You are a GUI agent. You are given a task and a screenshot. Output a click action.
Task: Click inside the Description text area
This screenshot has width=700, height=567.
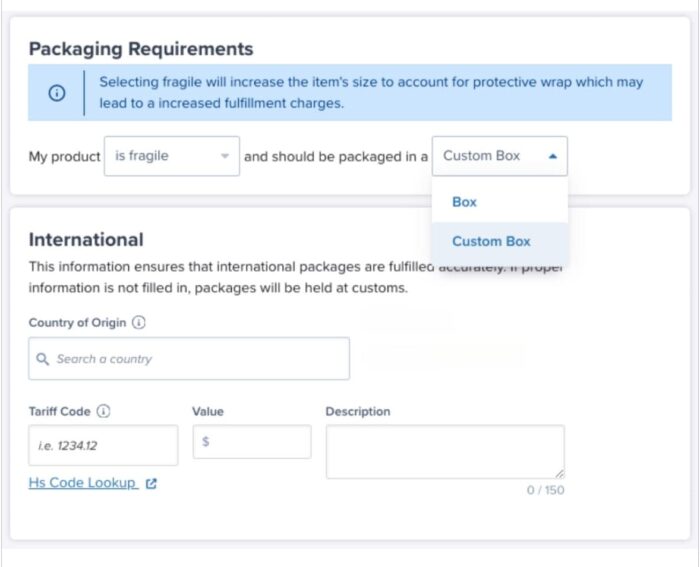pyautogui.click(x=444, y=451)
